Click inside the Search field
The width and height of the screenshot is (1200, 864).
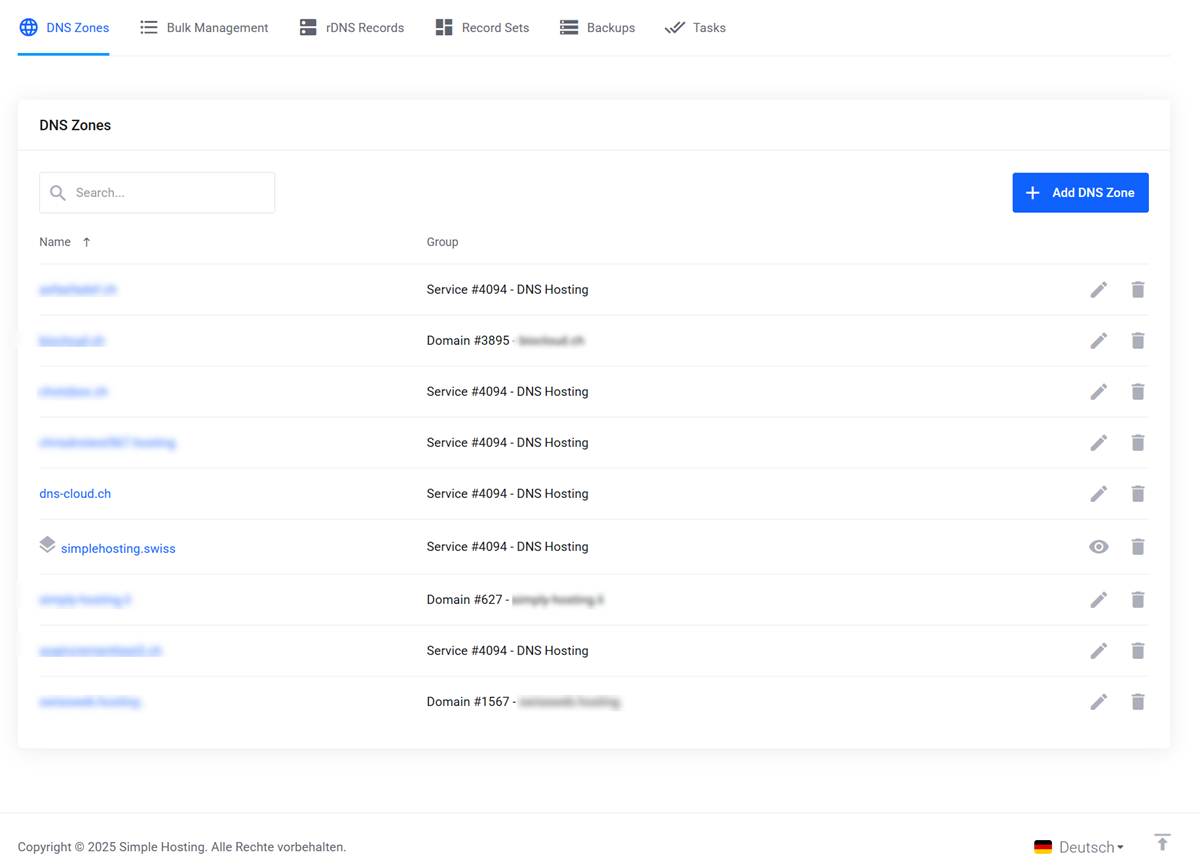[x=156, y=192]
